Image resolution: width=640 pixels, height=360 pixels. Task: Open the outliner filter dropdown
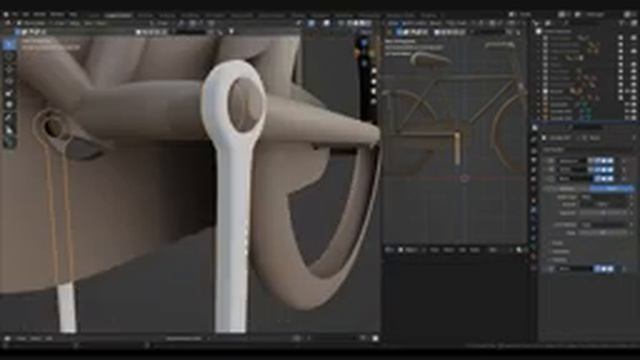click(x=622, y=23)
